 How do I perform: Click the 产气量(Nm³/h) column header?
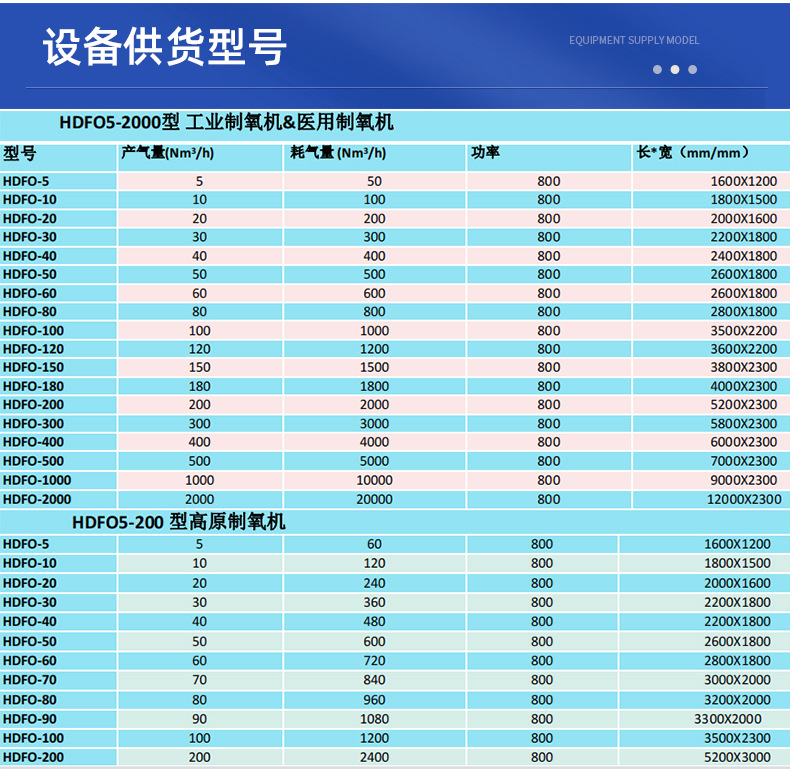(167, 152)
